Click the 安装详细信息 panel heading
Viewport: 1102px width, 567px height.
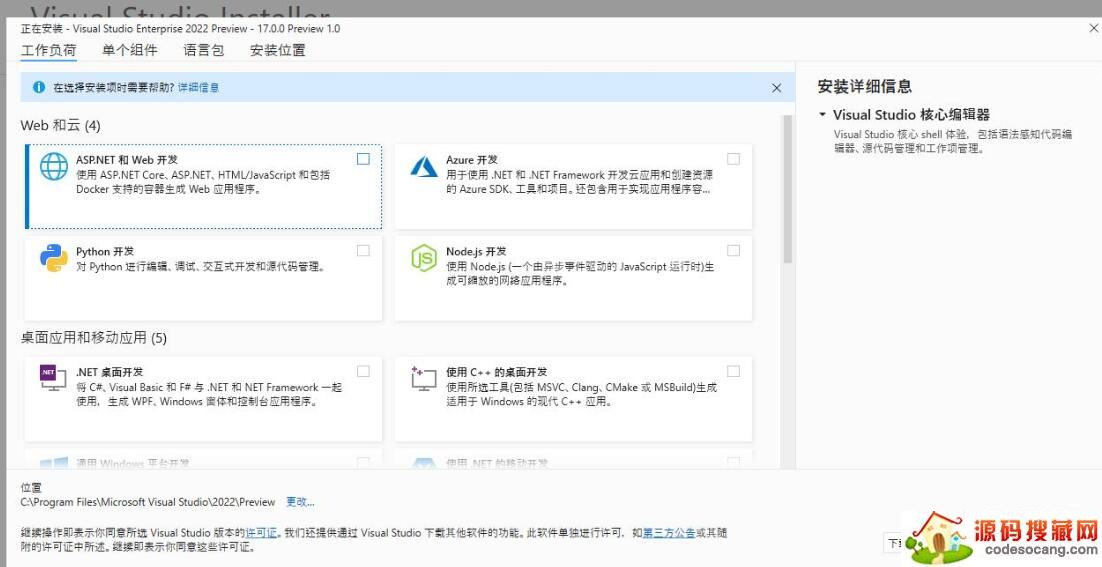point(864,86)
